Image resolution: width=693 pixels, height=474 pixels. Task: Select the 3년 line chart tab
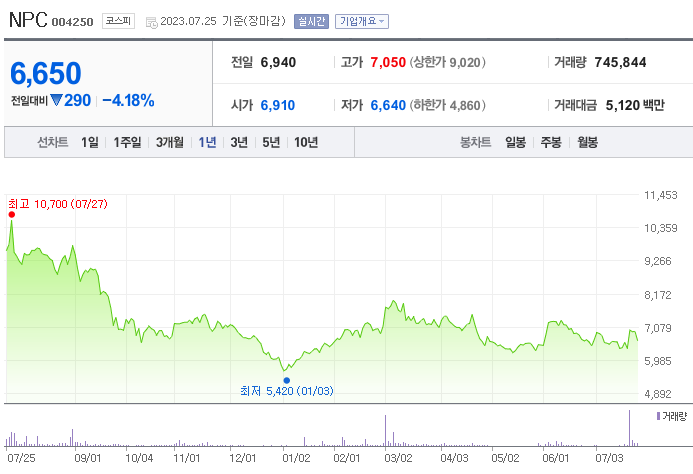(x=239, y=142)
